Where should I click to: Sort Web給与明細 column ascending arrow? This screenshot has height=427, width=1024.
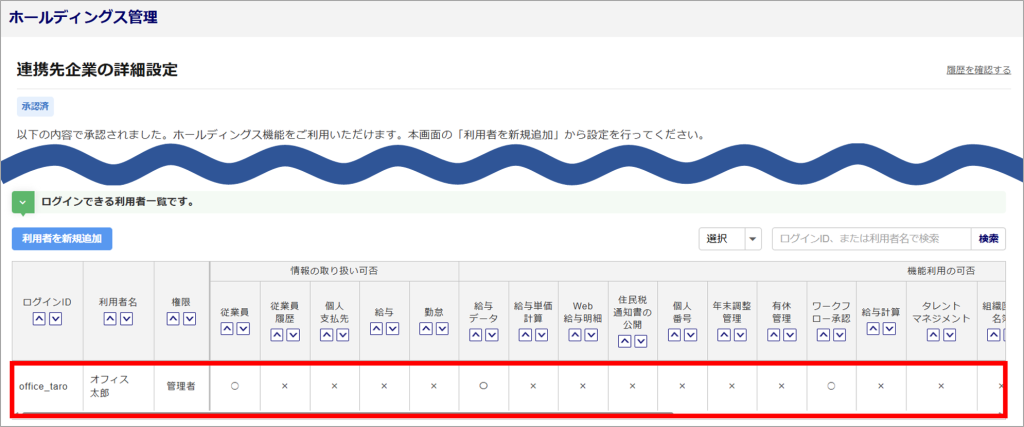574,334
